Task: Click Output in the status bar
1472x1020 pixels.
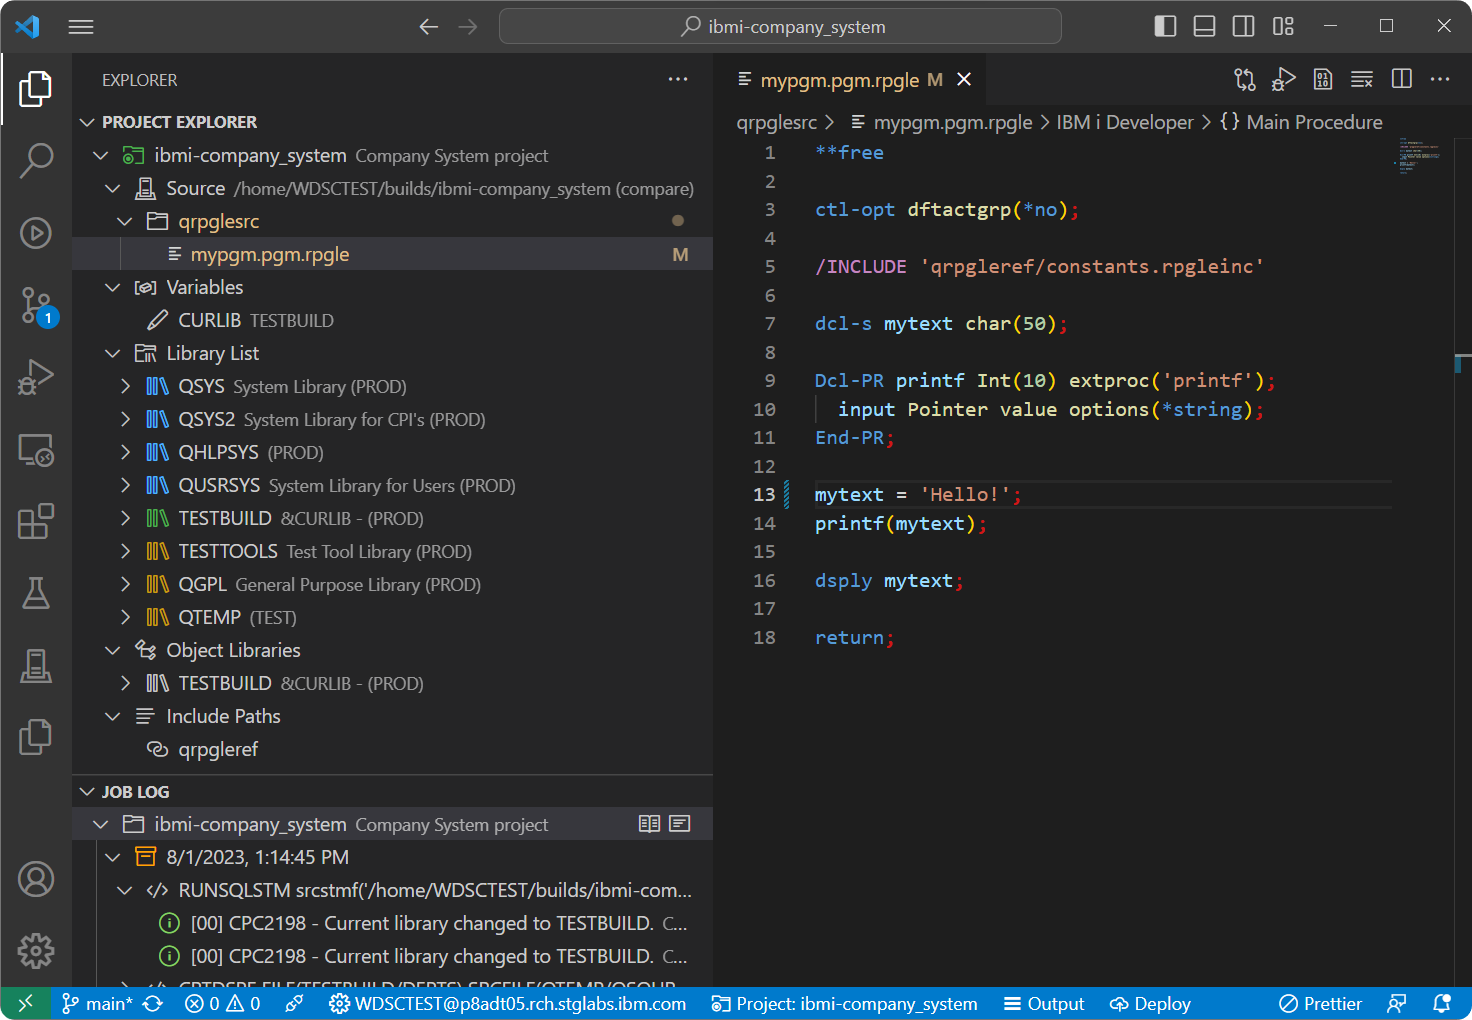Action: 1044,1003
